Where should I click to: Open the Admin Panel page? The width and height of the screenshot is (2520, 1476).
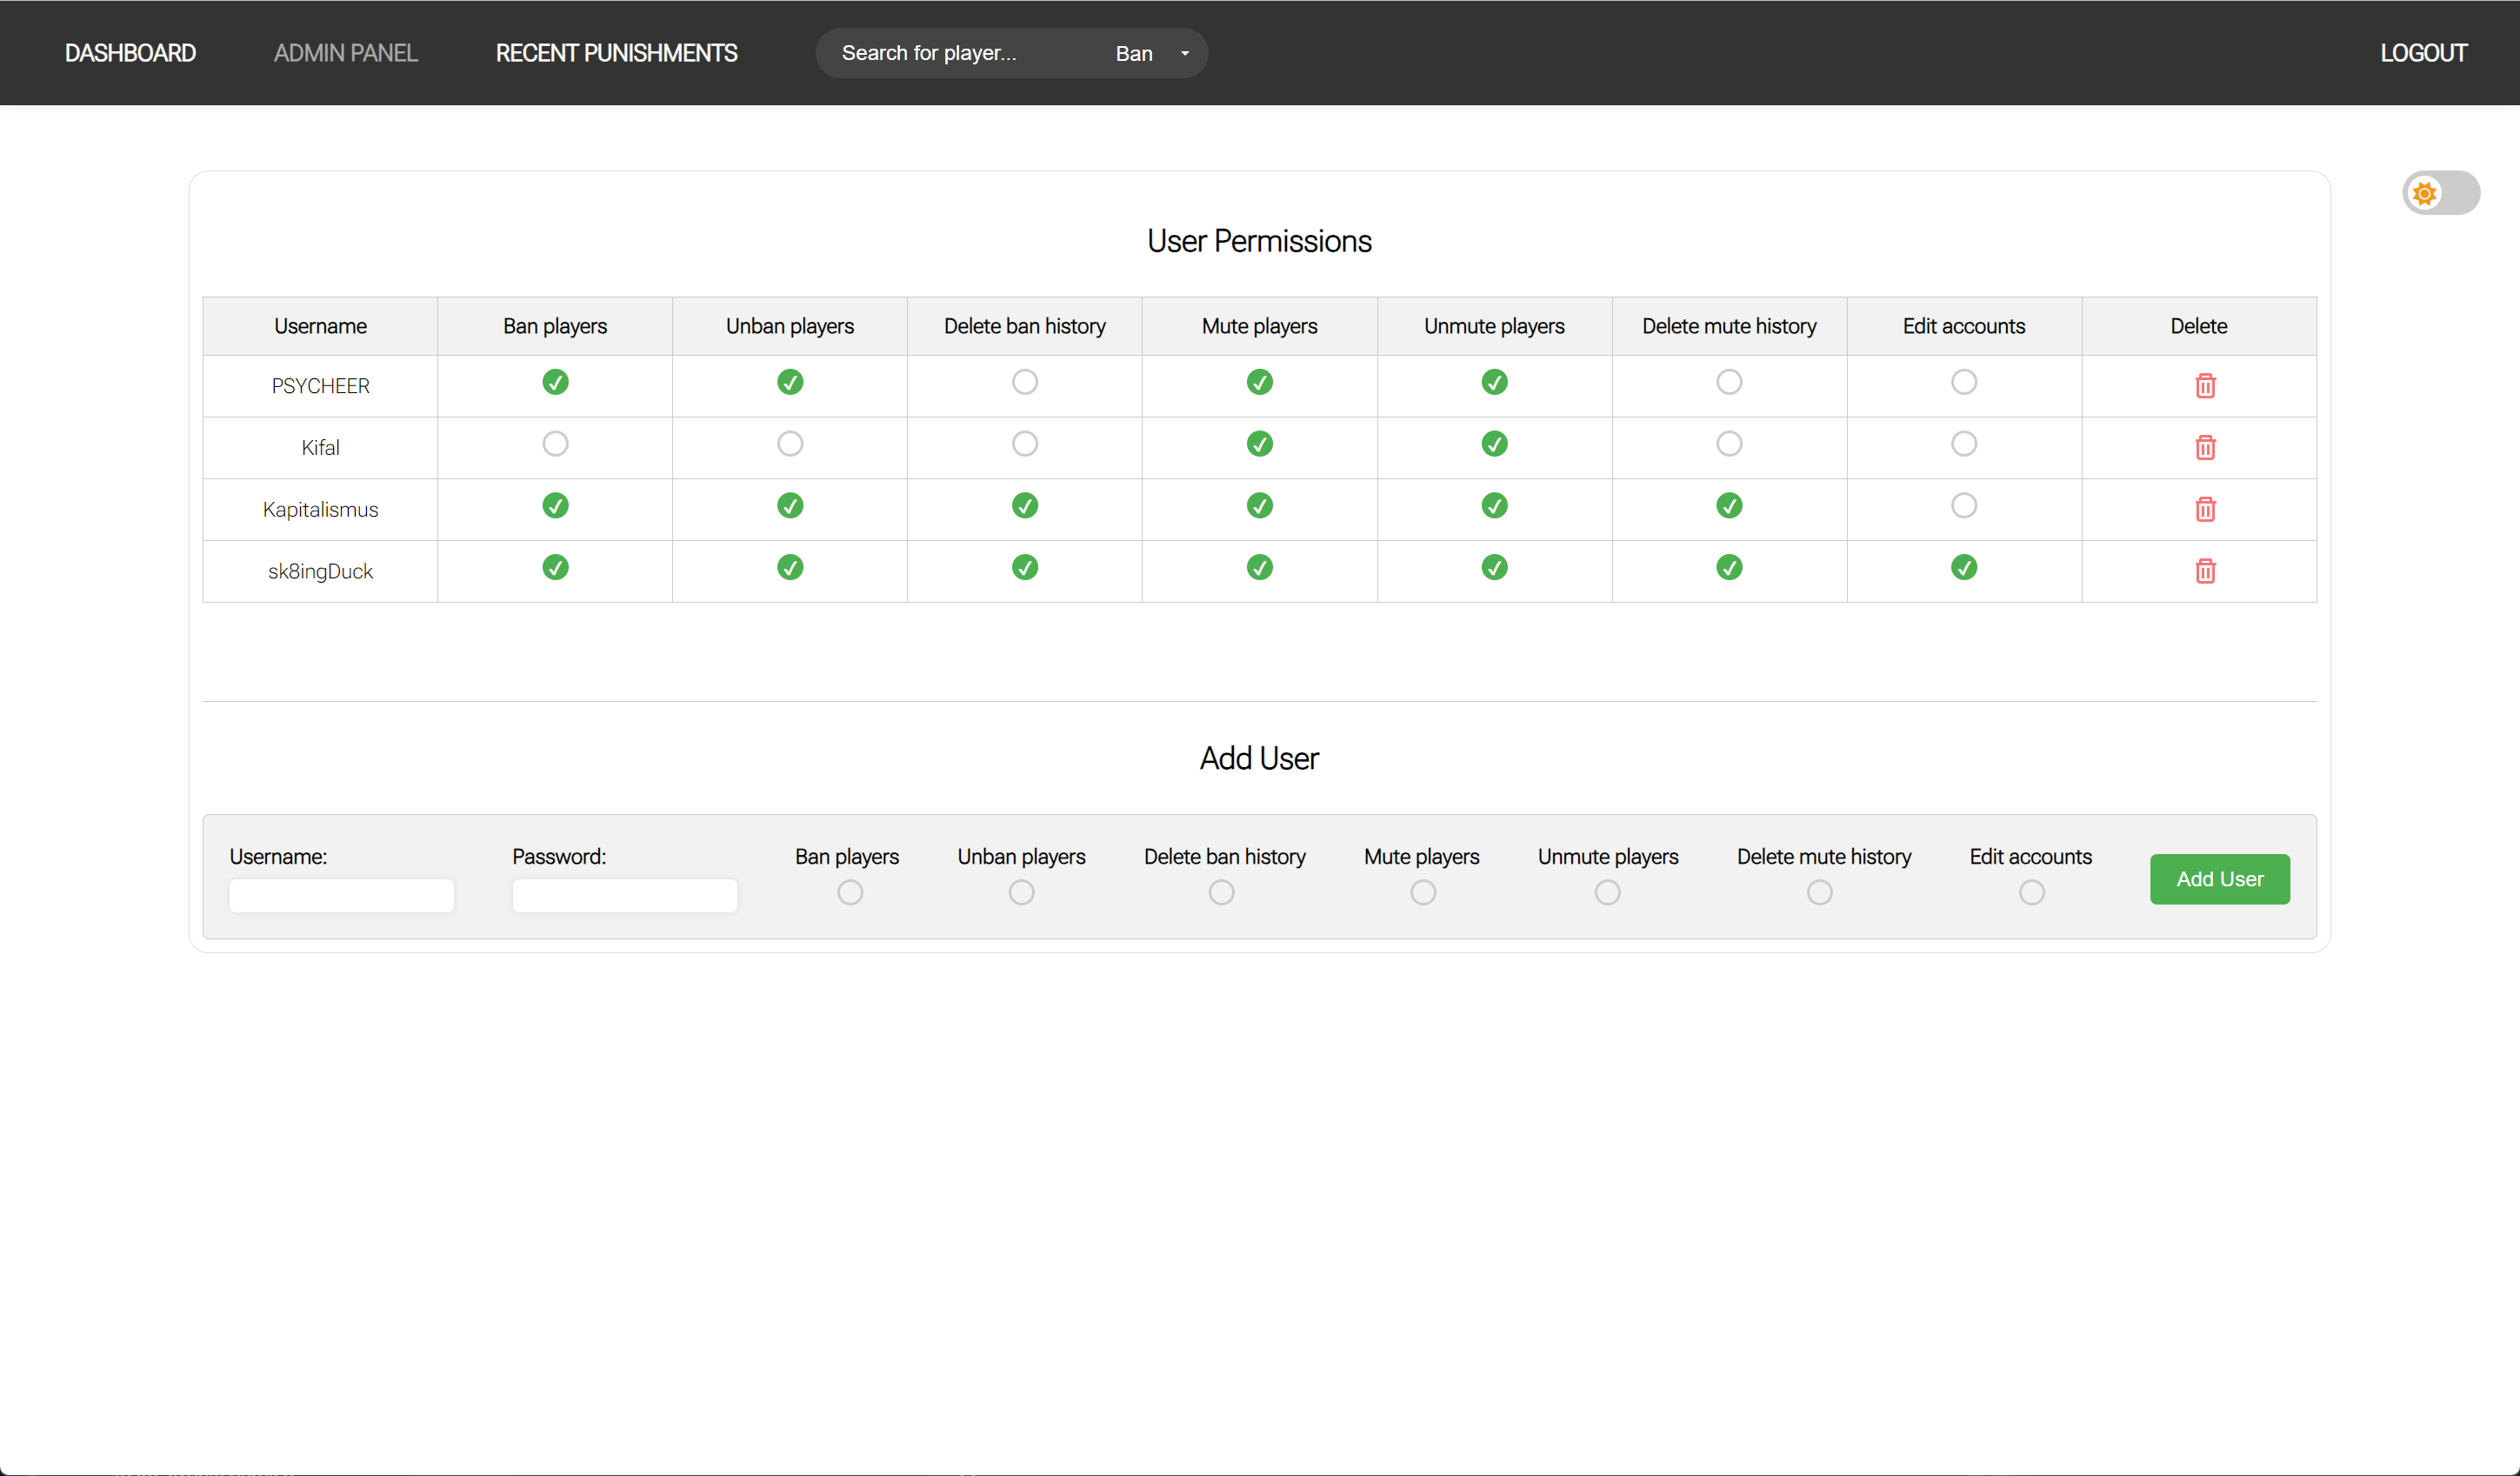(345, 53)
